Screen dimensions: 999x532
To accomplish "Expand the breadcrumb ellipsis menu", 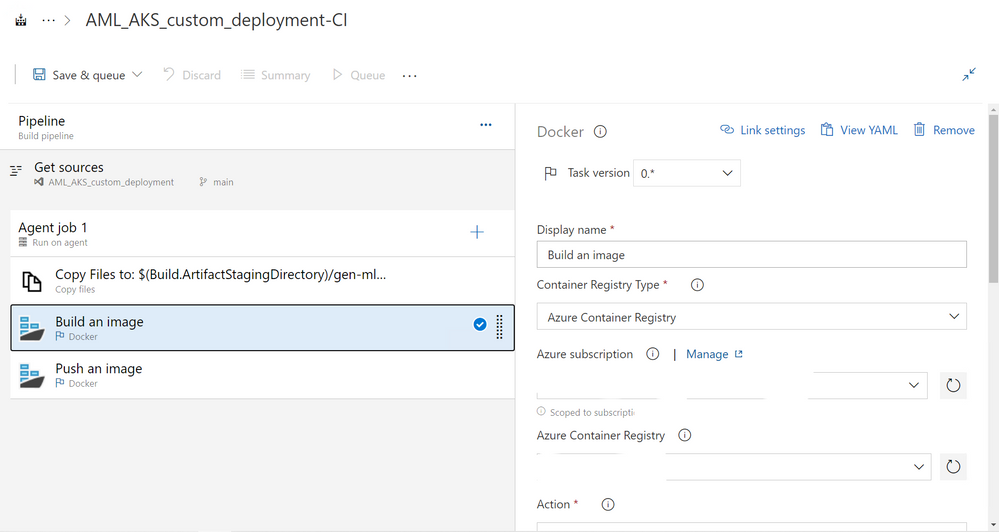I will tap(48, 20).
